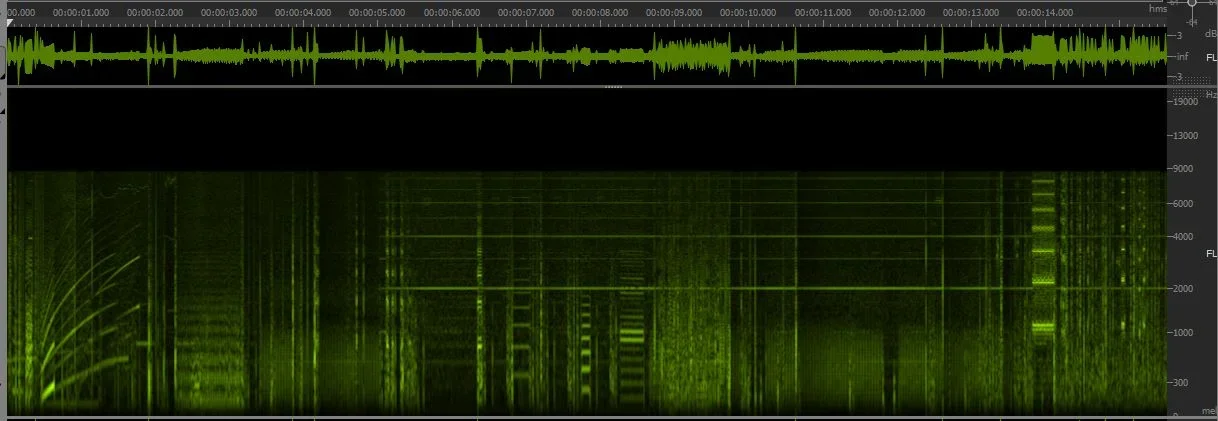Click the 00:00:06.000 ruler label
1218x421 pixels.
point(451,13)
